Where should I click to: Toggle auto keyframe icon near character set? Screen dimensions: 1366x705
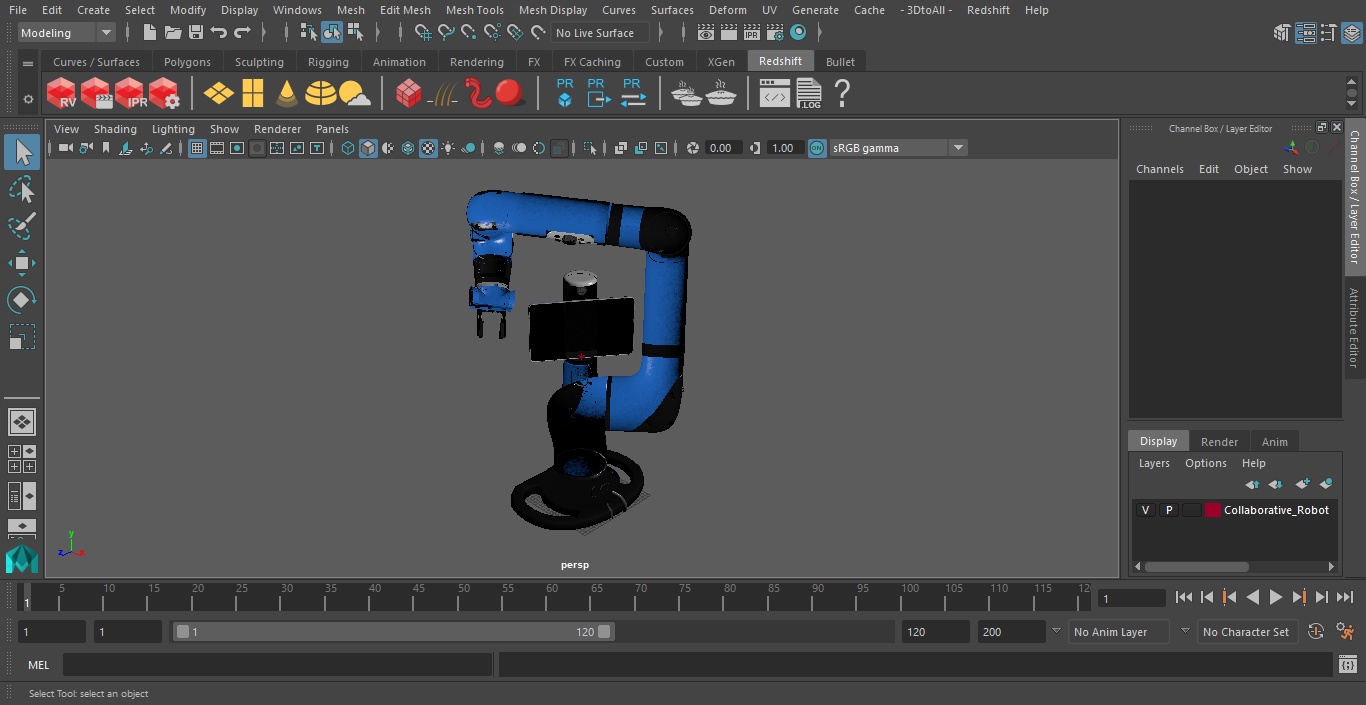click(x=1316, y=631)
